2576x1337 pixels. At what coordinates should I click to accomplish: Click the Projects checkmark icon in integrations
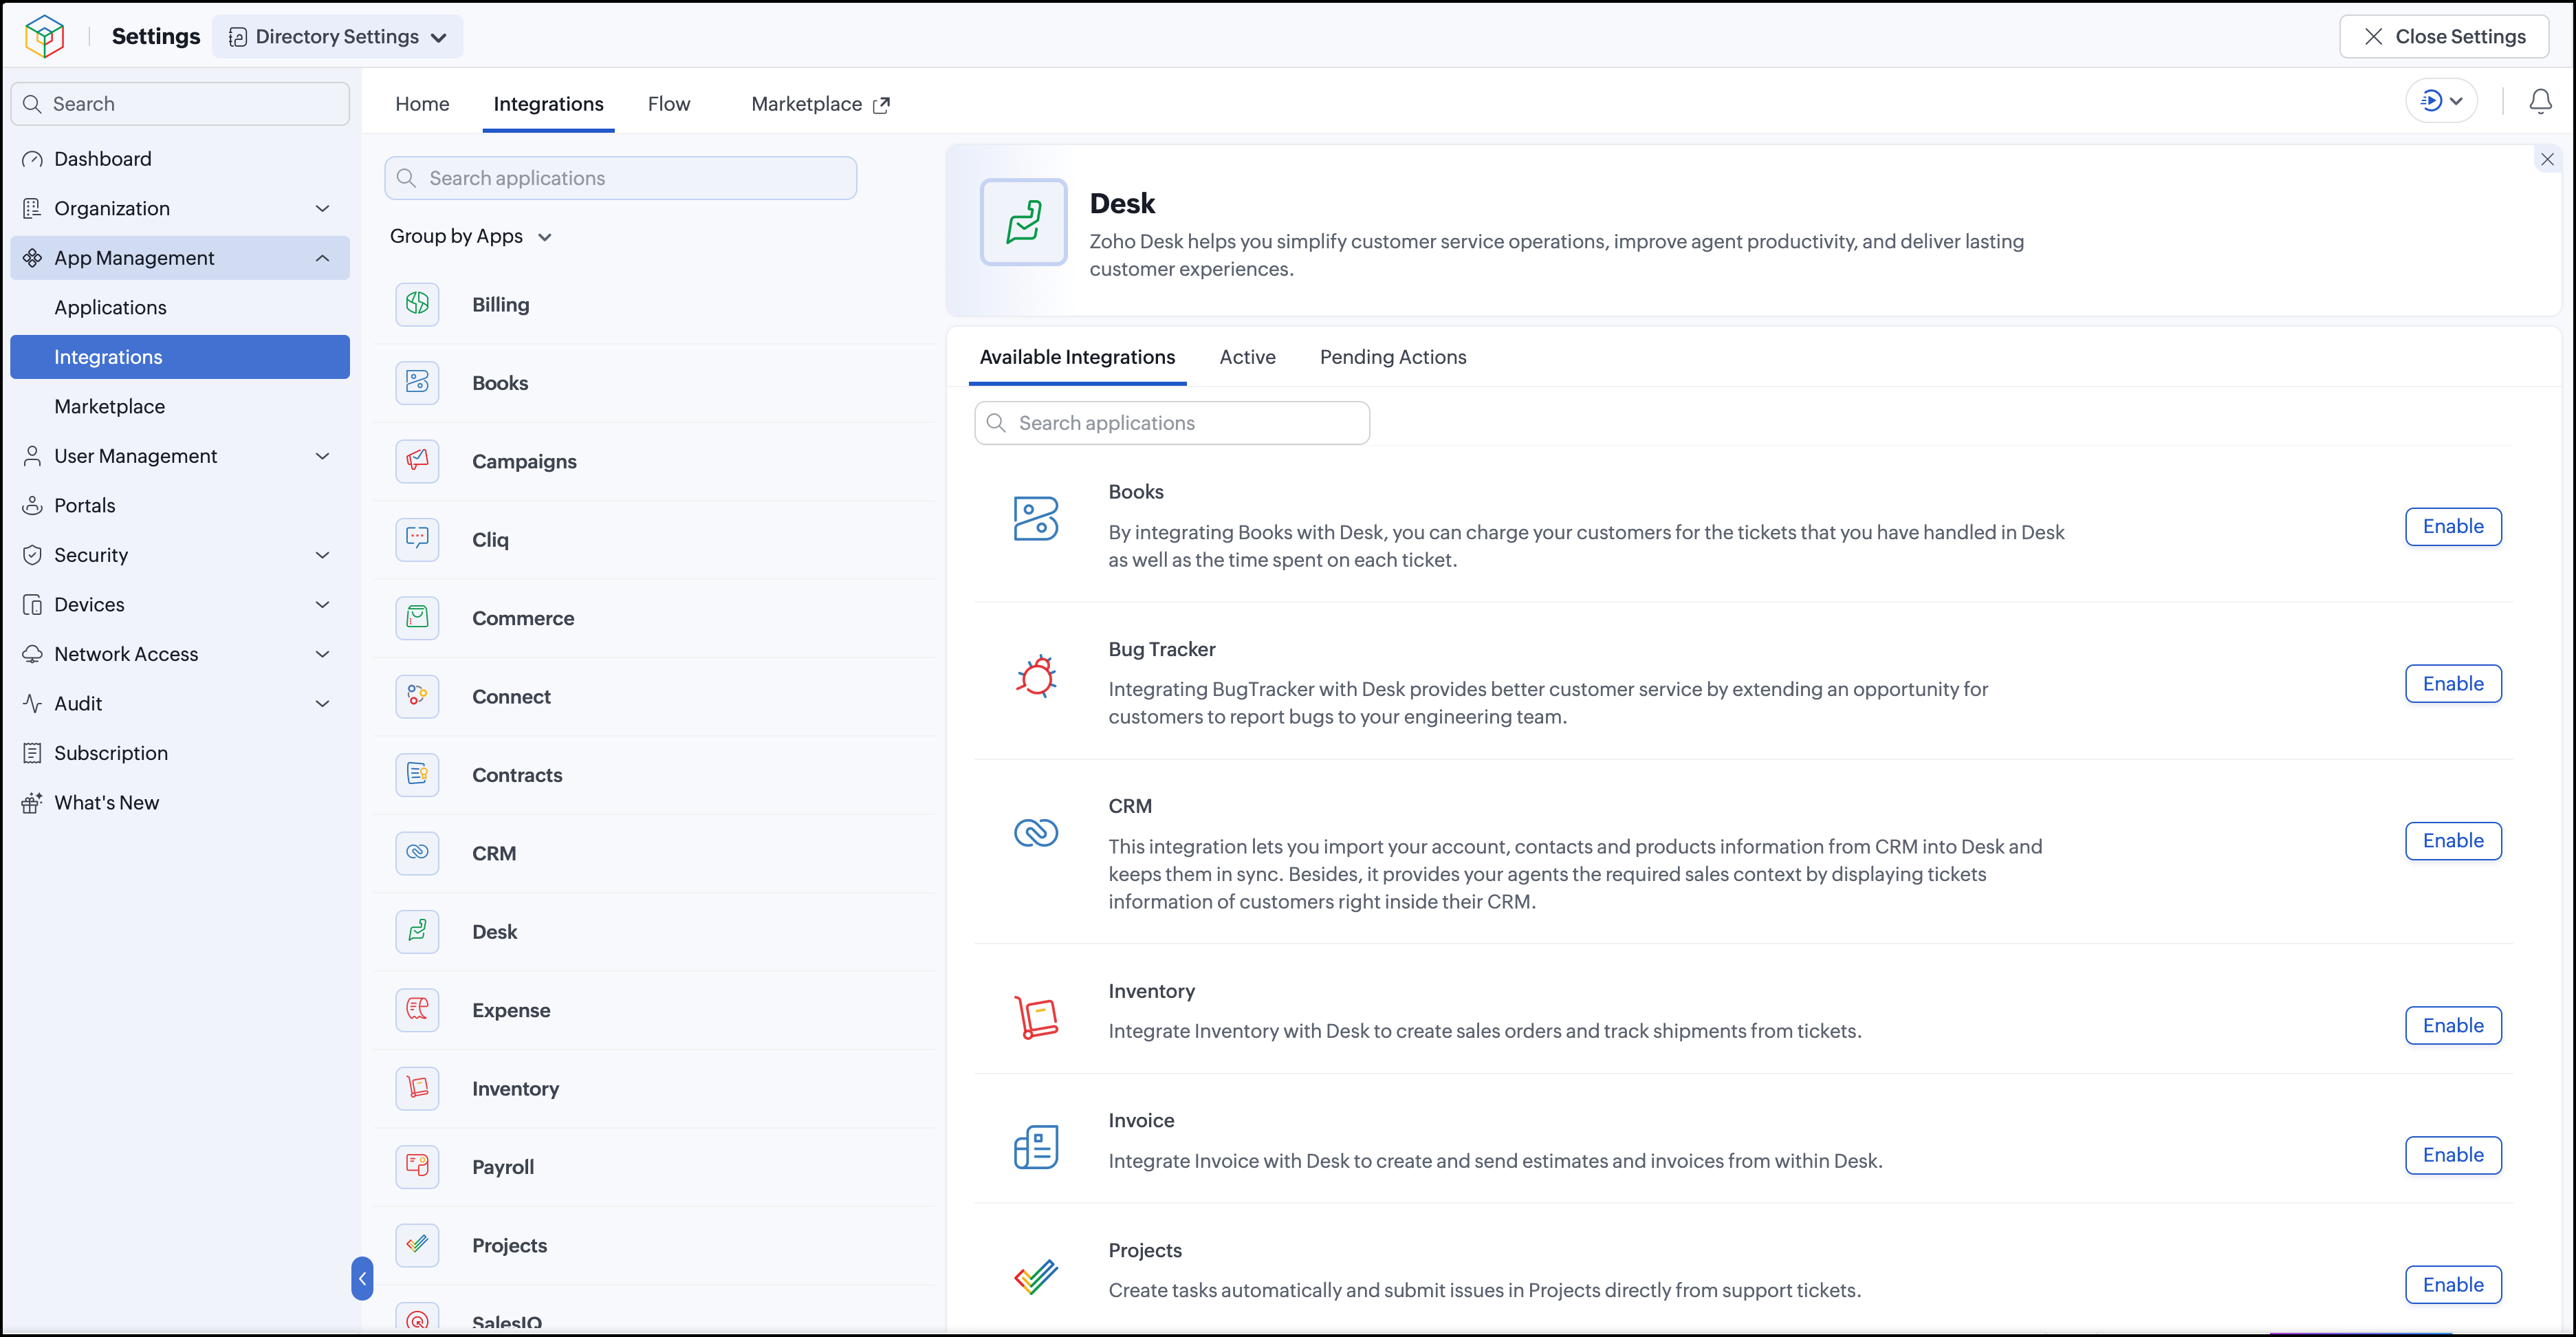(x=1036, y=1276)
